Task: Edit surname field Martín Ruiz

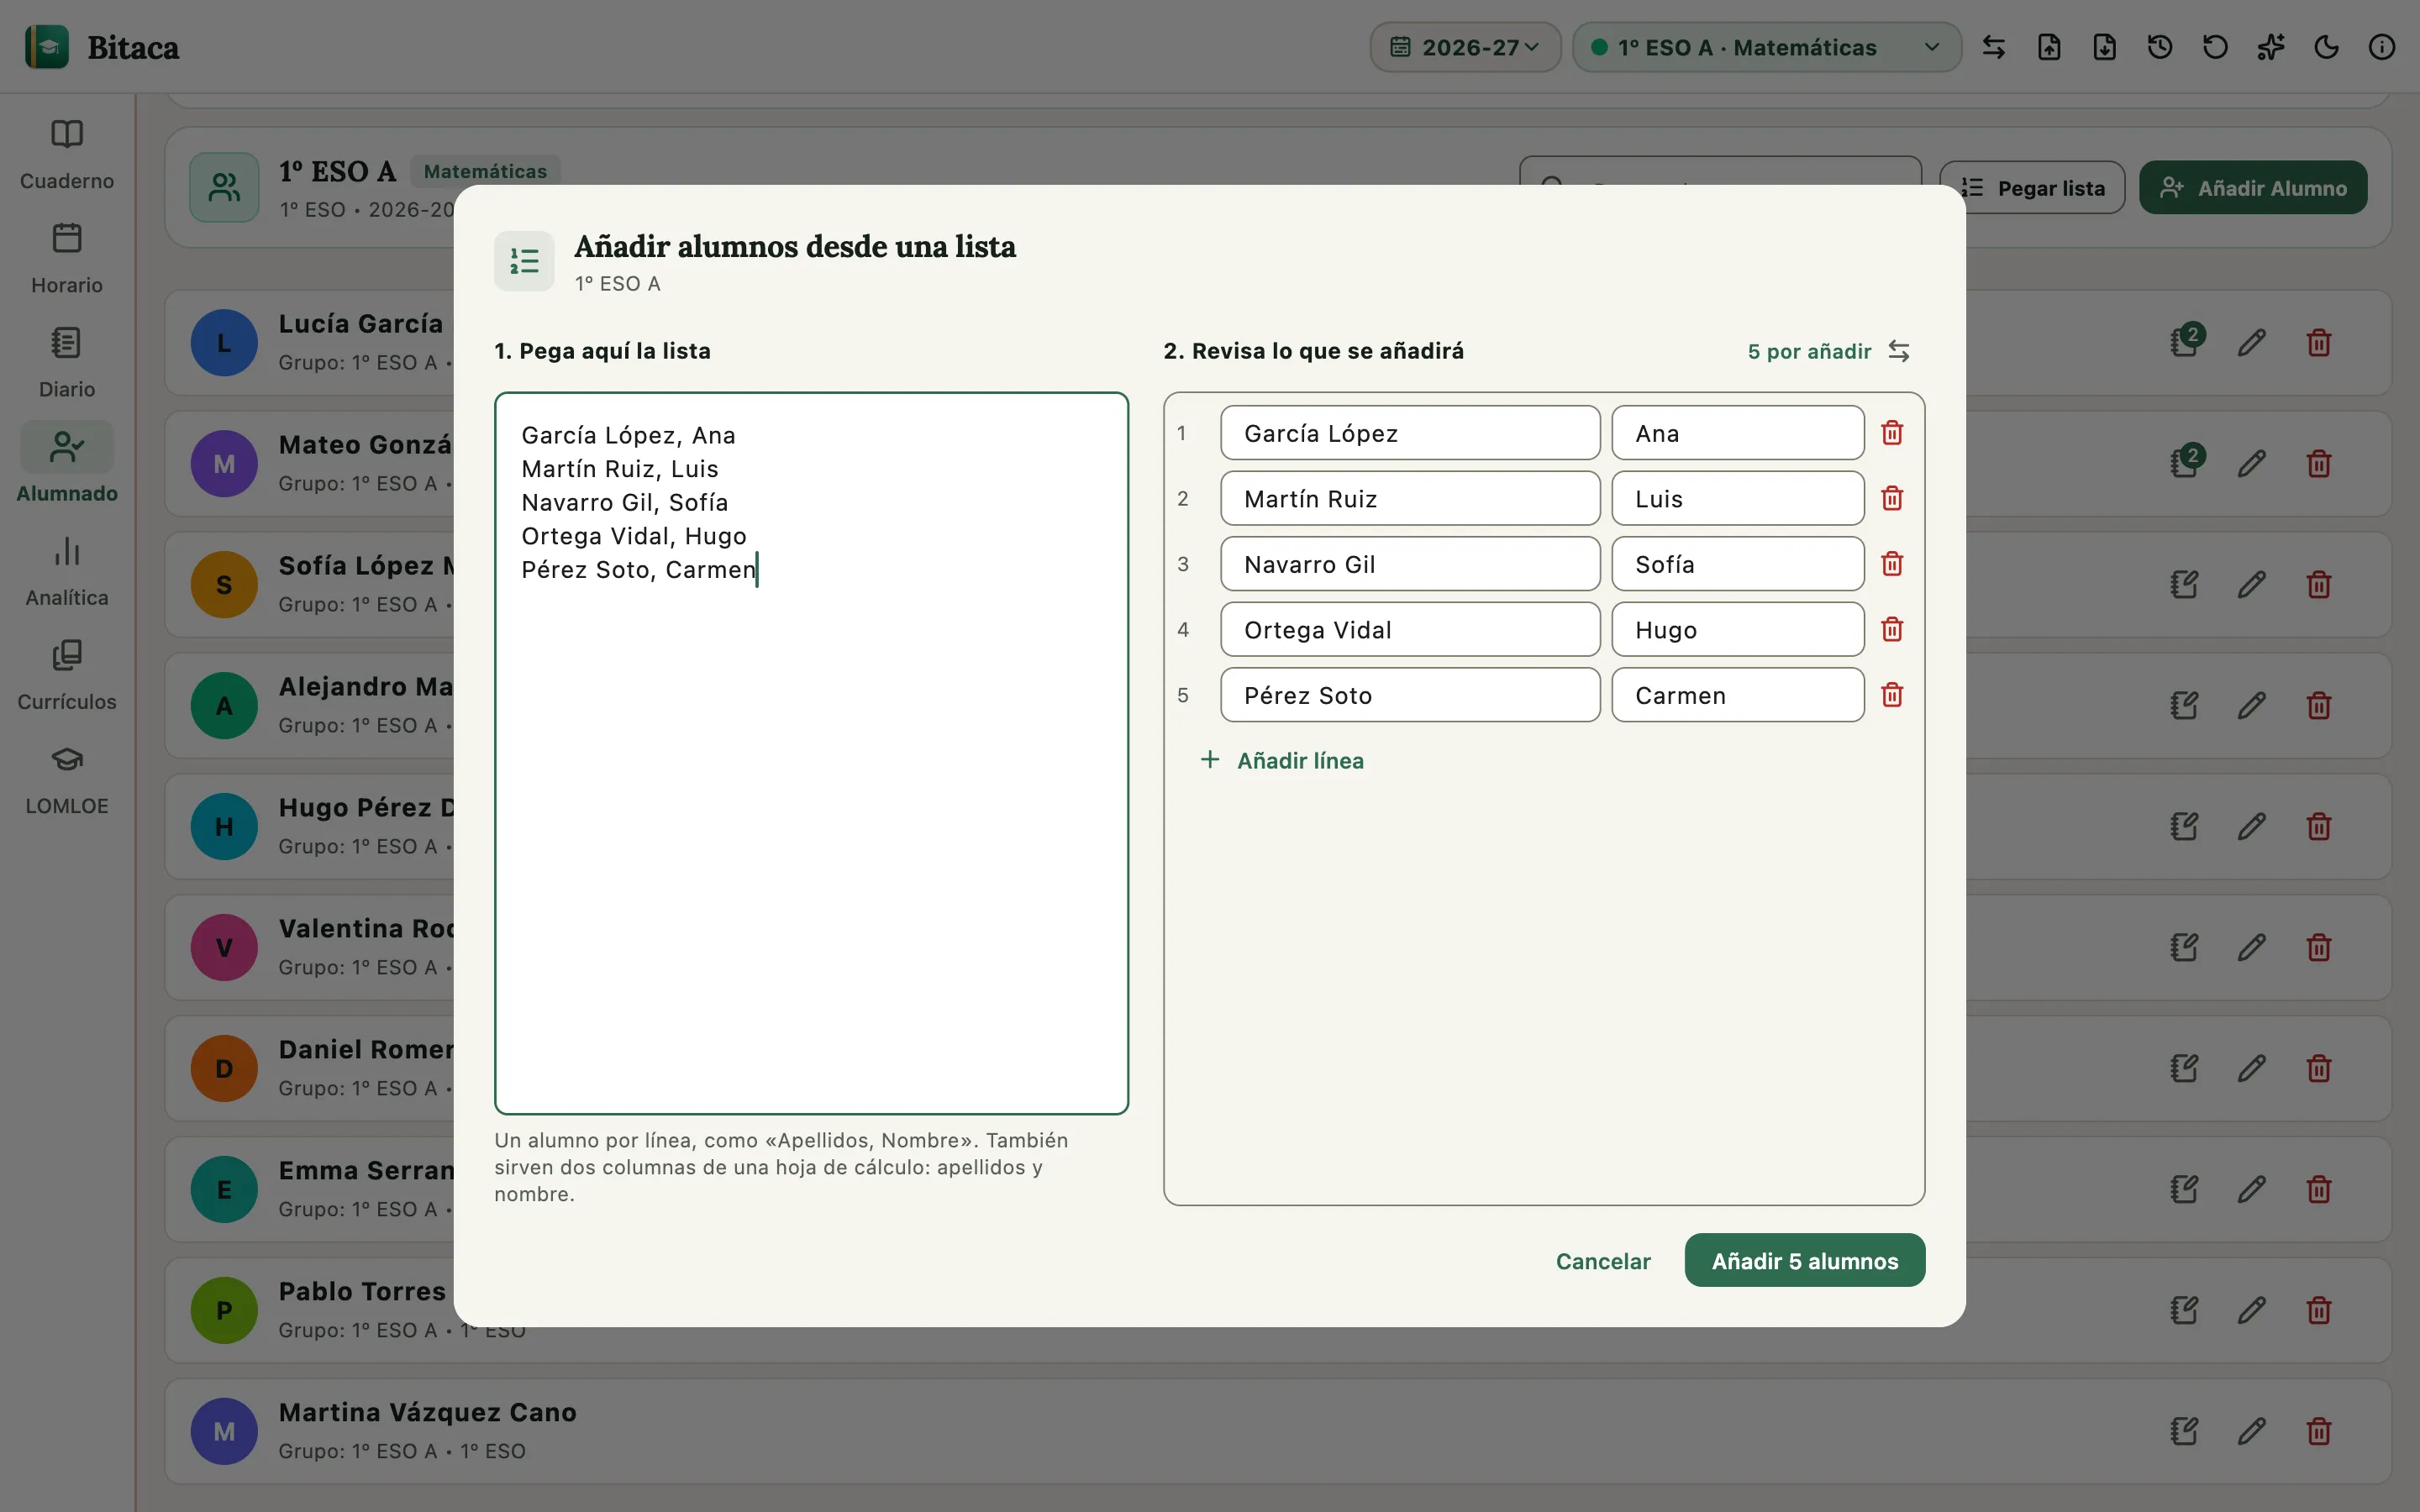Action: click(1410, 498)
